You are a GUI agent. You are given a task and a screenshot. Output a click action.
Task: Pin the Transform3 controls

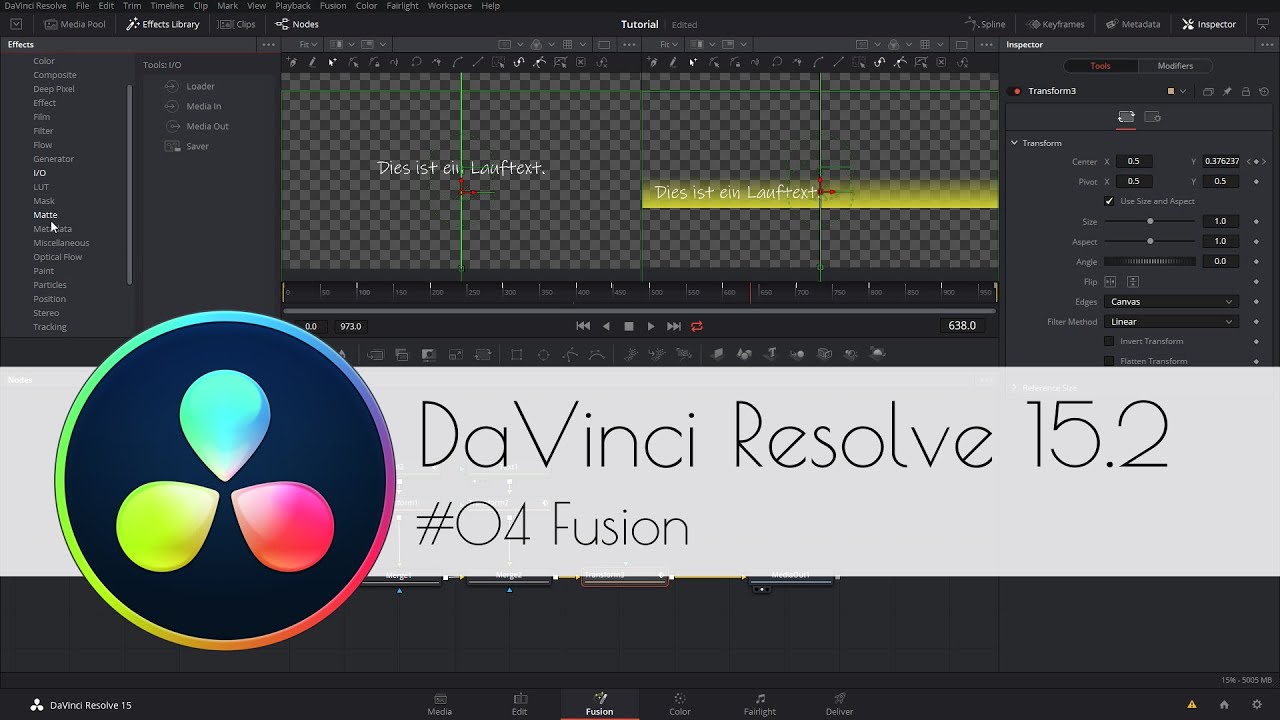point(1227,91)
